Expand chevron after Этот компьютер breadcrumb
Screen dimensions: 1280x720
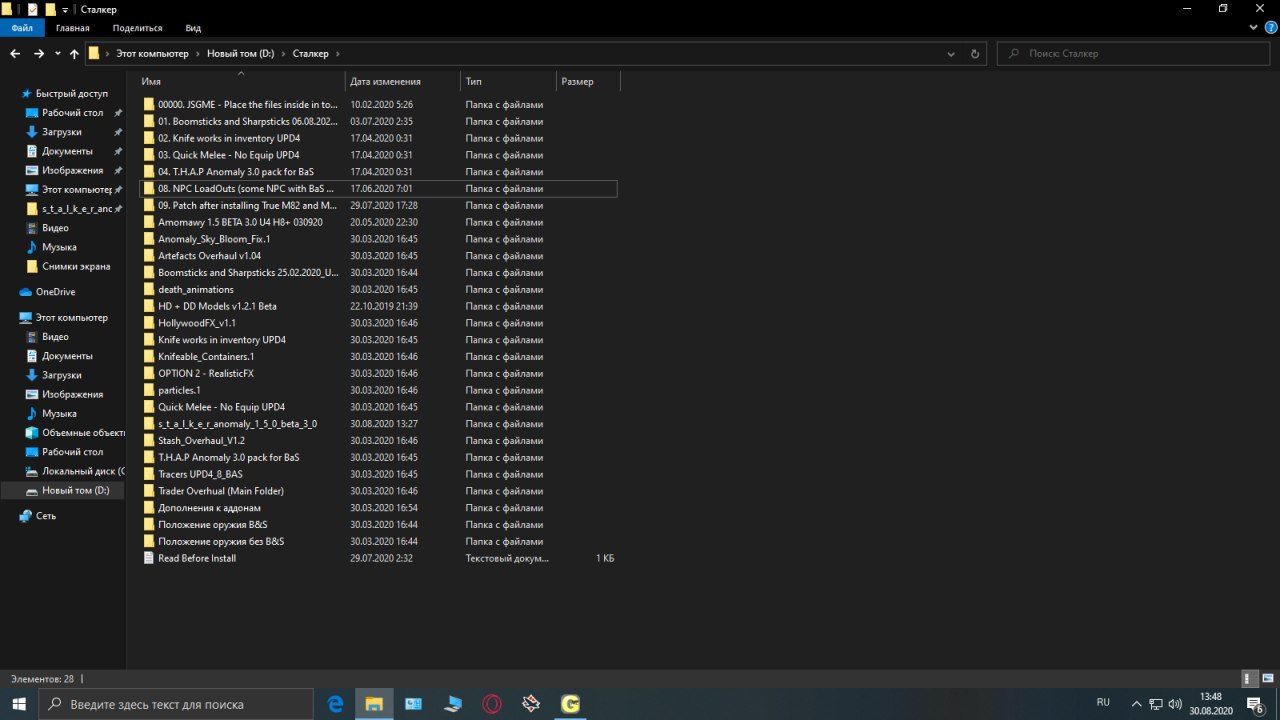(x=198, y=54)
